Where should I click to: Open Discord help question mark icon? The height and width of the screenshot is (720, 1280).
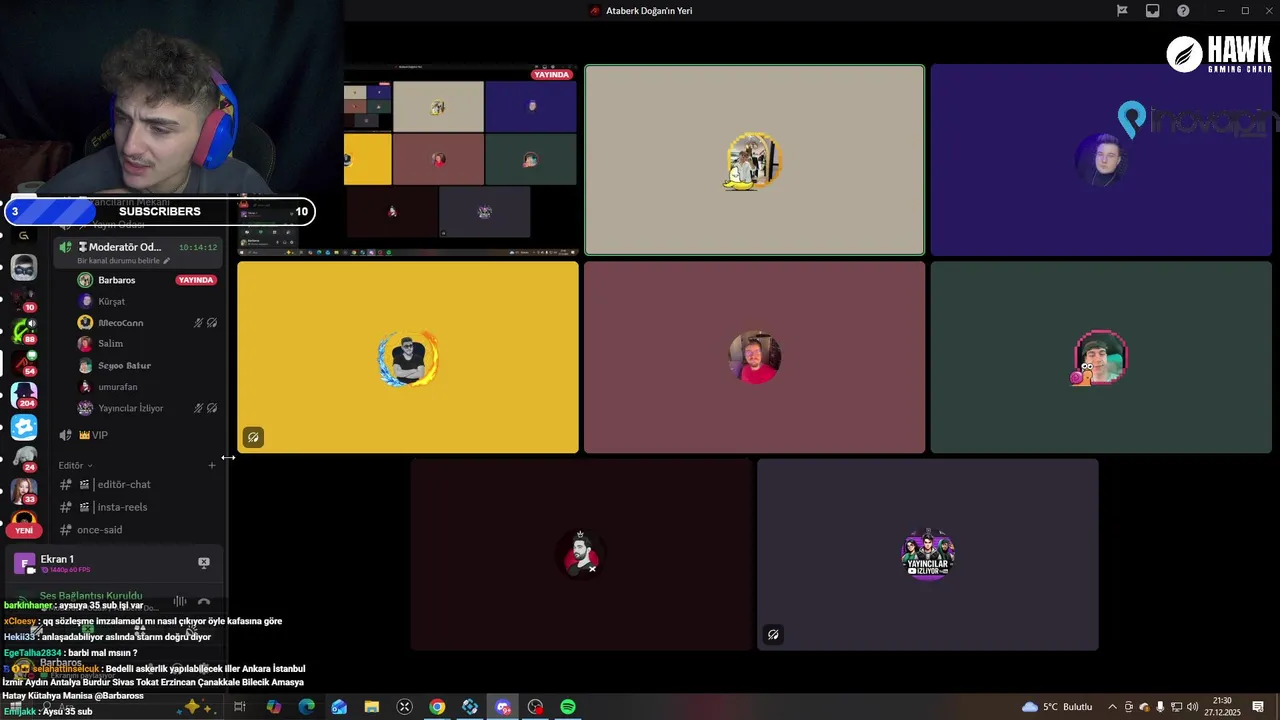tap(1184, 11)
